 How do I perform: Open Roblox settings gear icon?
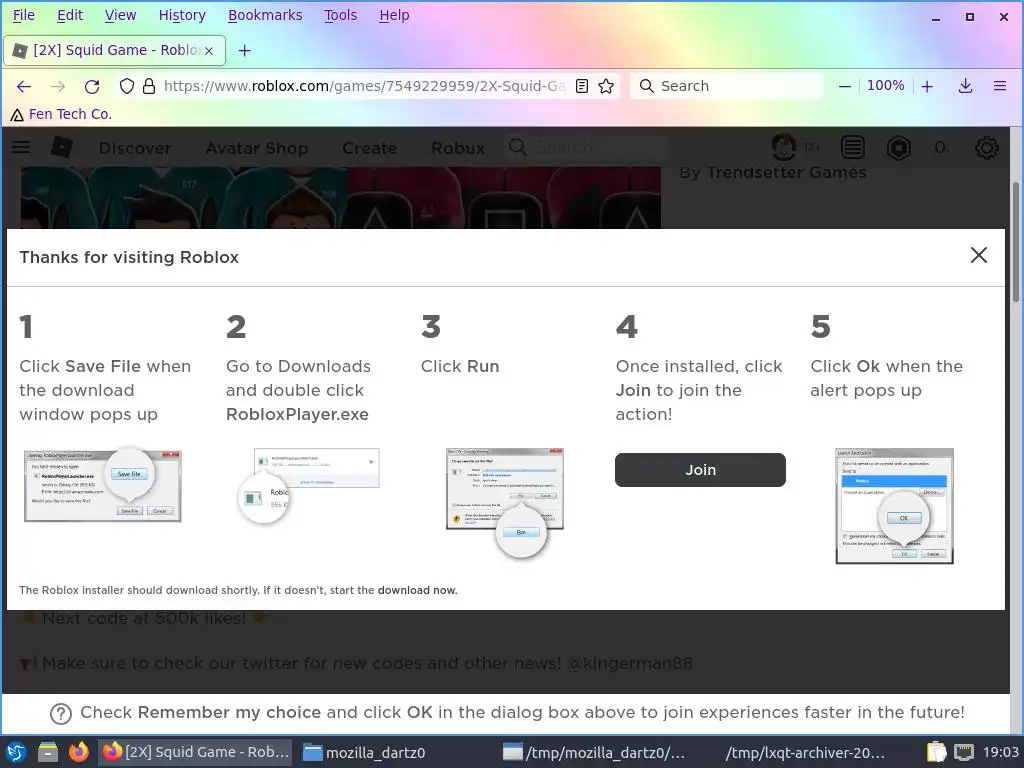point(986,148)
